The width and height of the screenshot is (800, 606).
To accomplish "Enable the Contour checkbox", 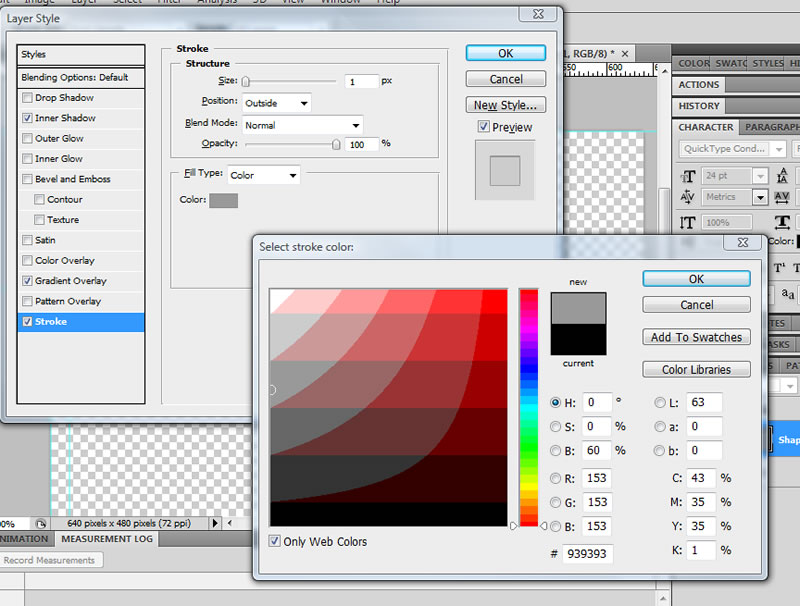I will pos(39,199).
